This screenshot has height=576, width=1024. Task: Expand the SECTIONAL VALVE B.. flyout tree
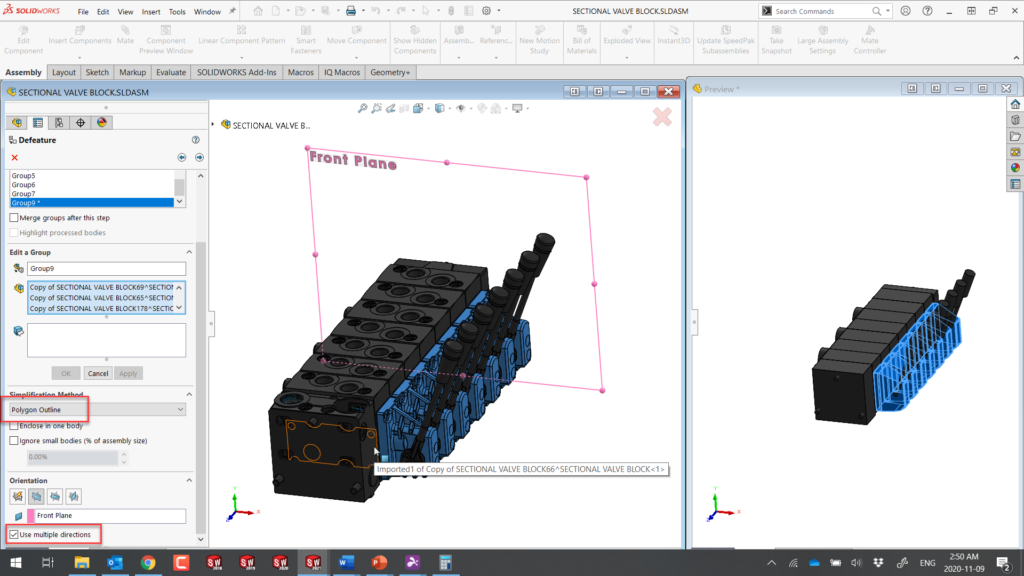tap(213, 125)
